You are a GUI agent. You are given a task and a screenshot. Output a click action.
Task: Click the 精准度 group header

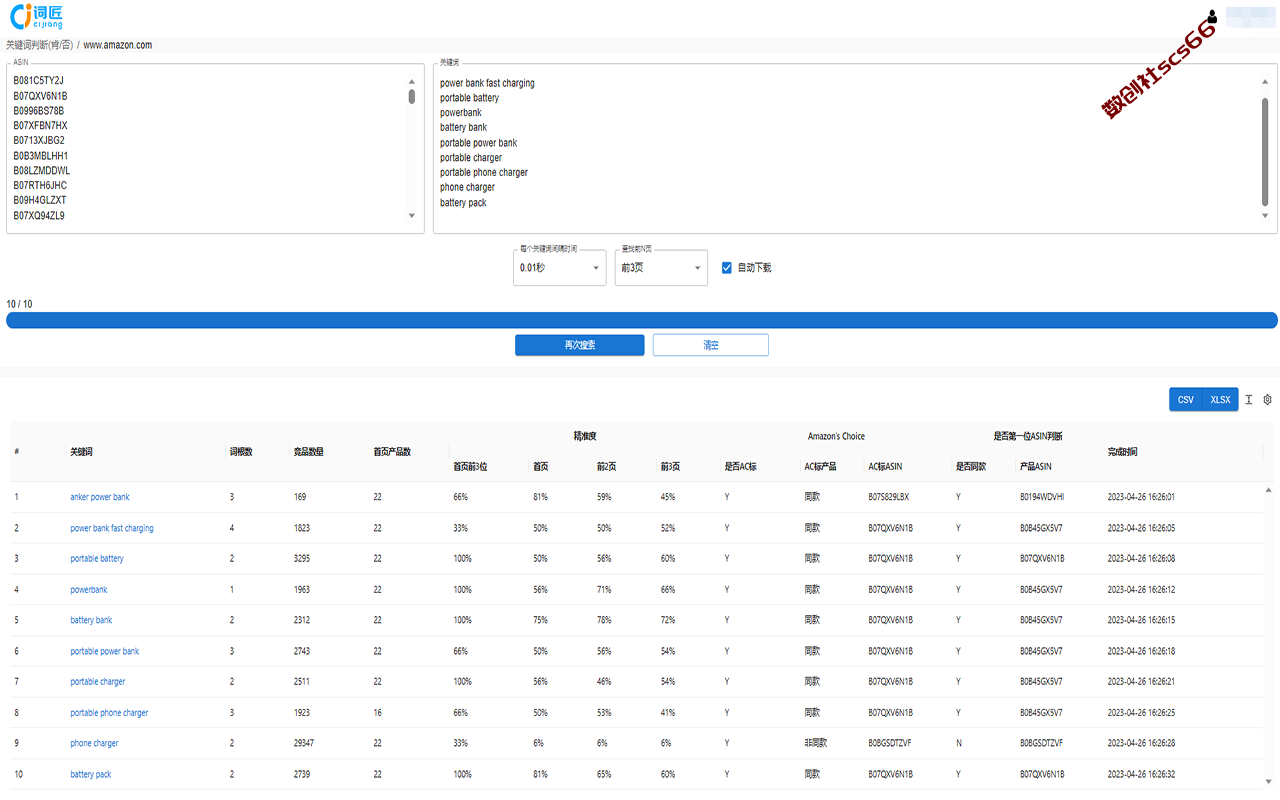[x=585, y=436]
